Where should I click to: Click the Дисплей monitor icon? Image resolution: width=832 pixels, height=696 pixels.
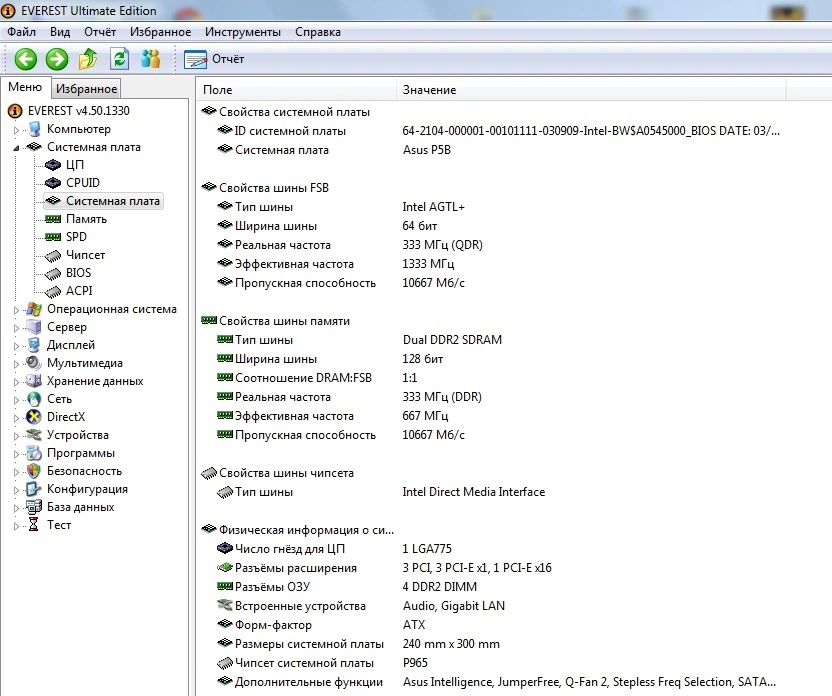[34, 345]
